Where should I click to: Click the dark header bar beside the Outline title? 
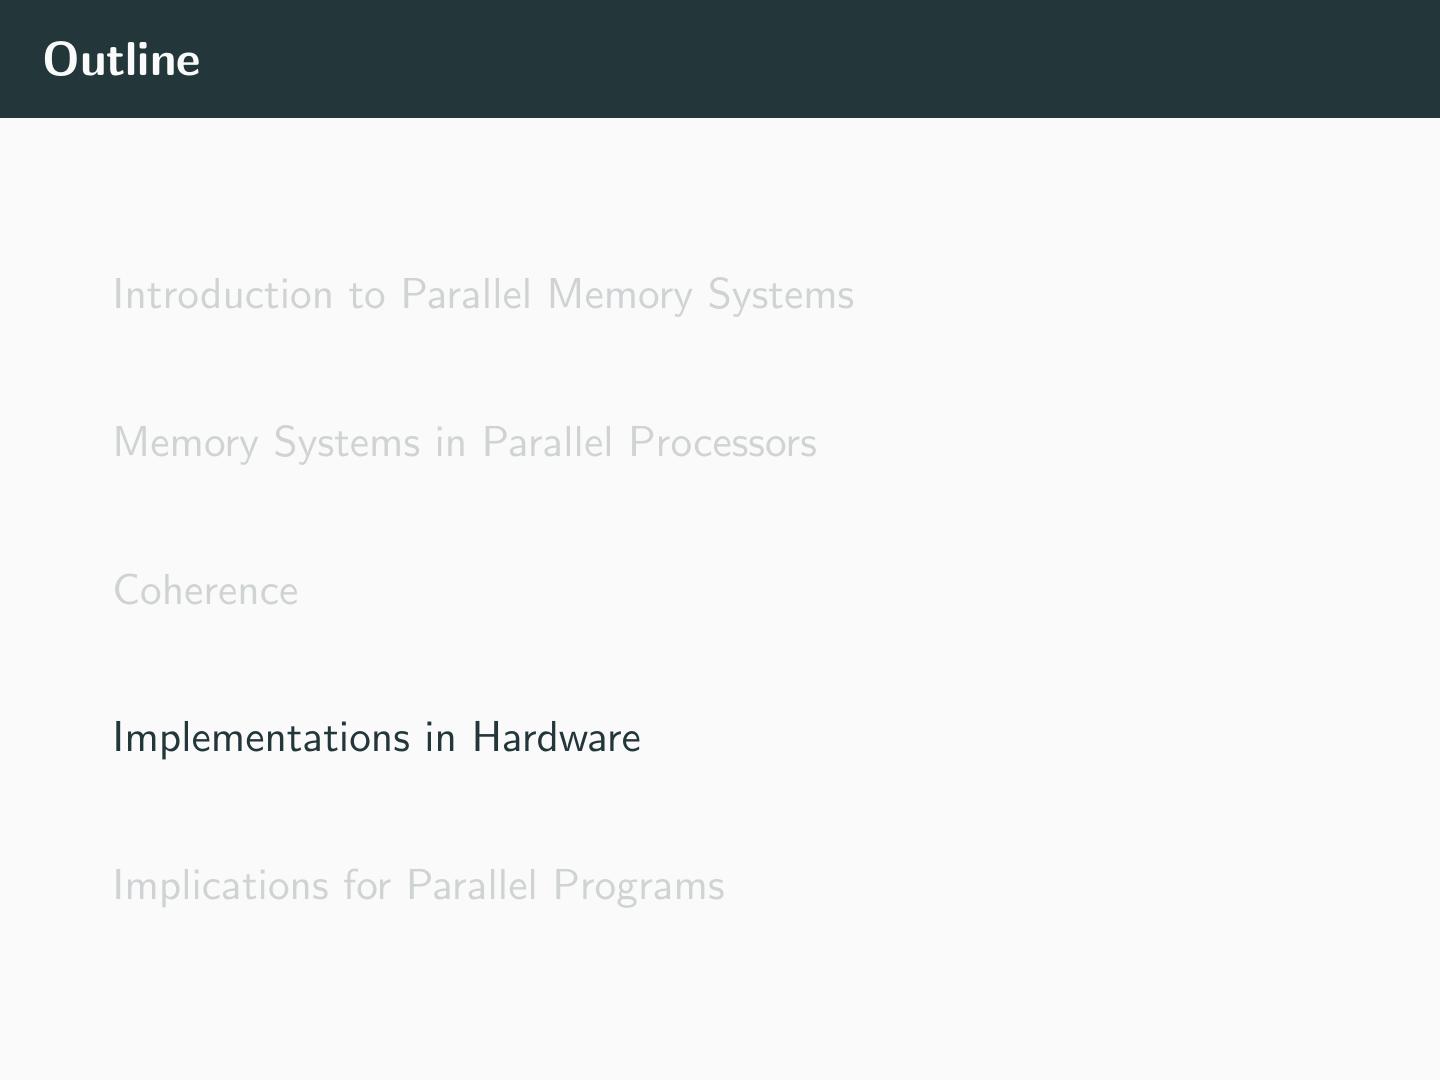point(800,60)
